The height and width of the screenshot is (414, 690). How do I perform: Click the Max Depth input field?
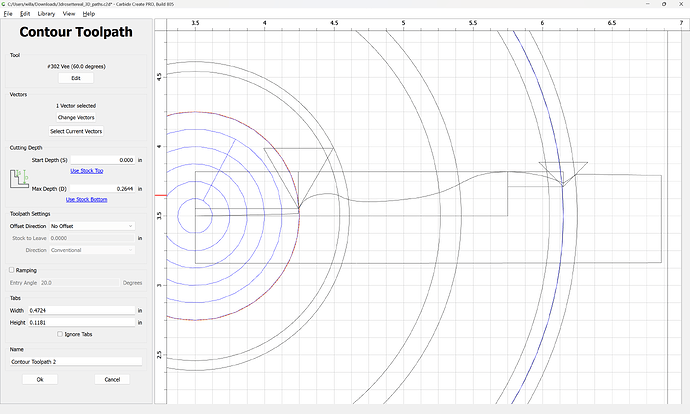103,188
